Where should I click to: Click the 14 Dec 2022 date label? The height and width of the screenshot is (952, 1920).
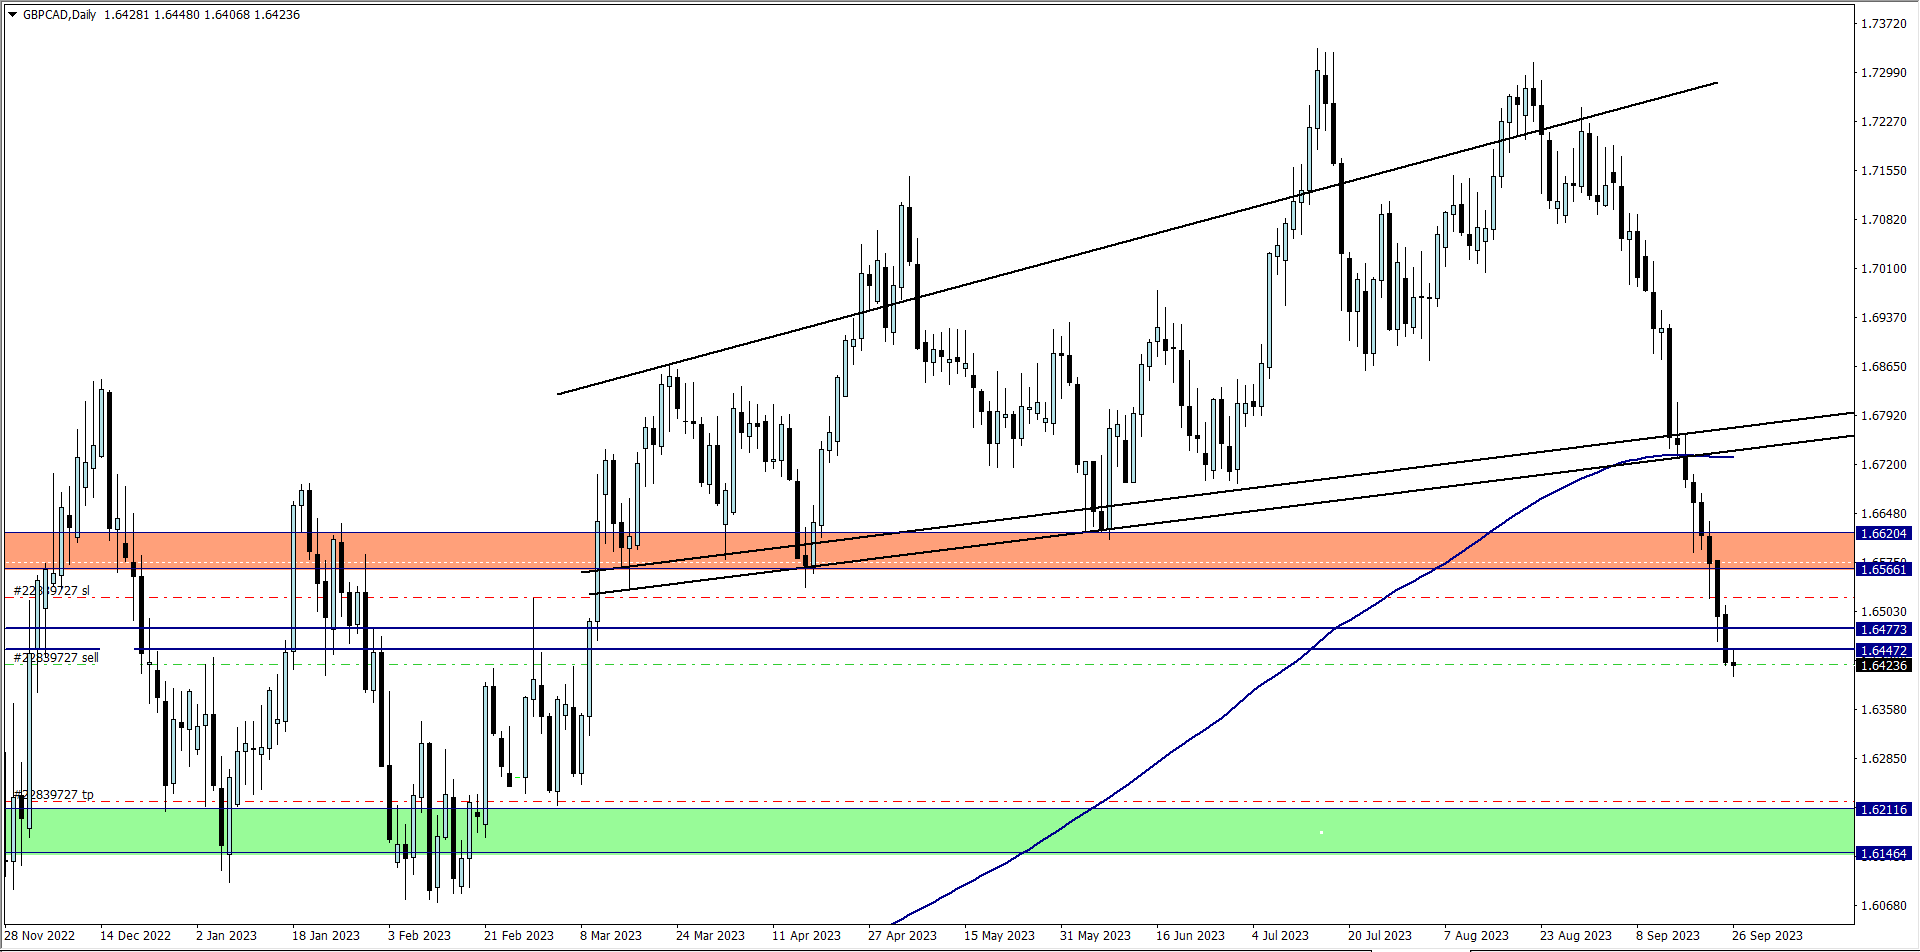(x=135, y=936)
